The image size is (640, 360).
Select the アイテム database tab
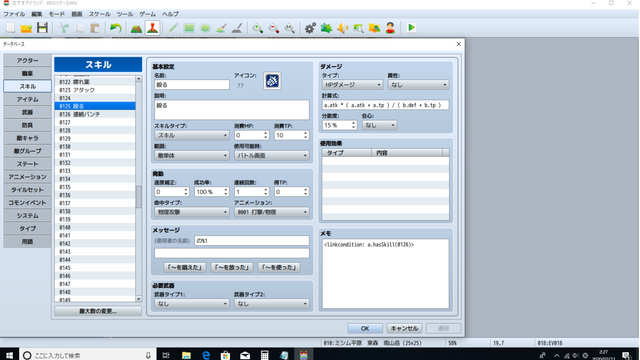[x=27, y=99]
